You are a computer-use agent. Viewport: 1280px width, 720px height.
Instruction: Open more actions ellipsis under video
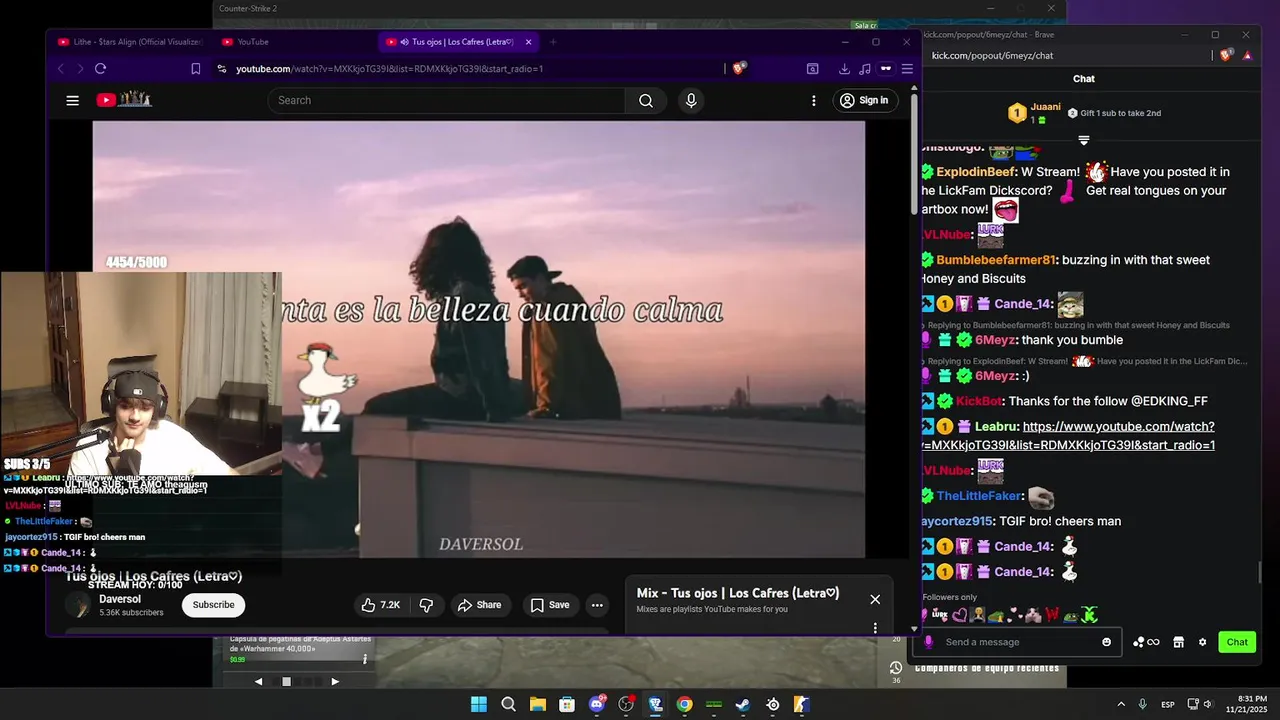pos(597,605)
